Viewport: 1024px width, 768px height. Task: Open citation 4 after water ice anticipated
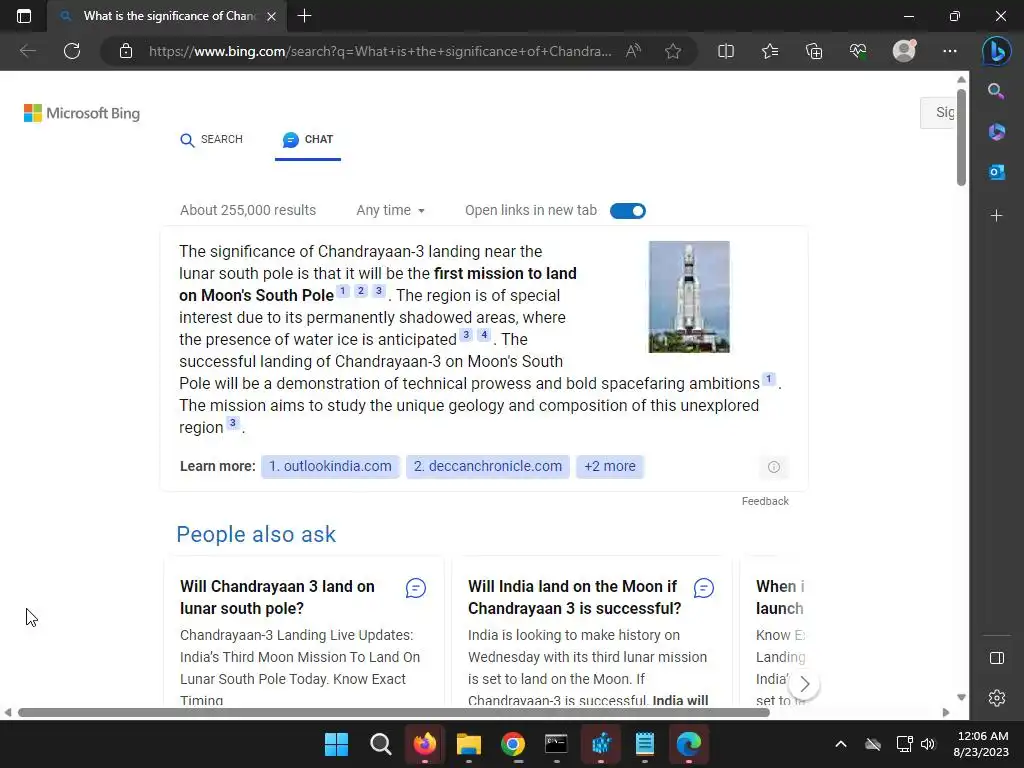tap(484, 335)
